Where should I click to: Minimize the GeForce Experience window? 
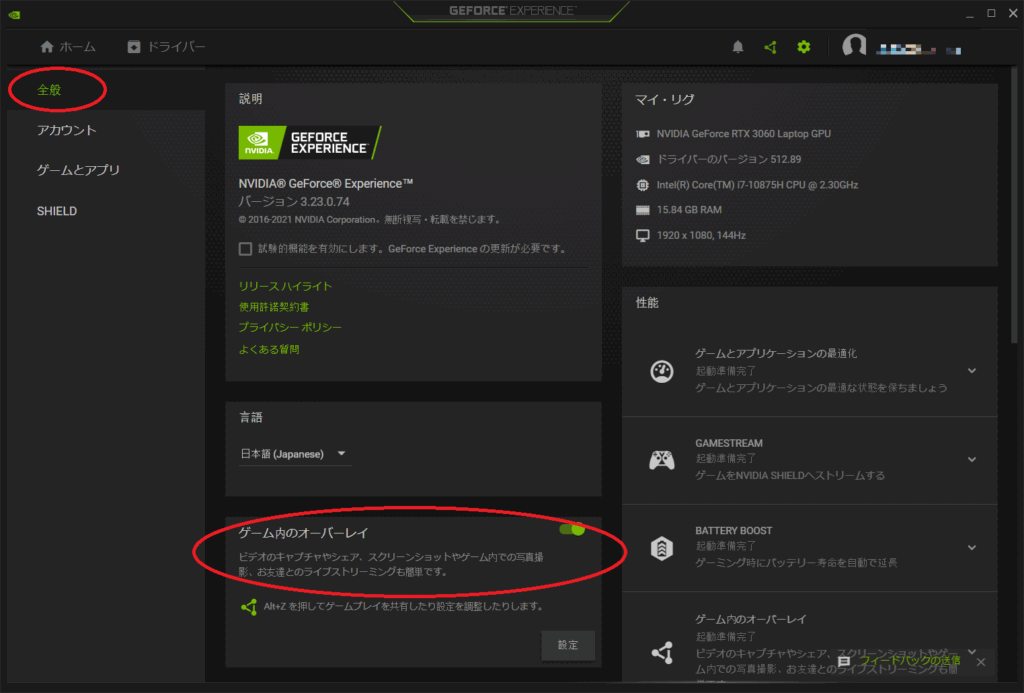click(970, 14)
